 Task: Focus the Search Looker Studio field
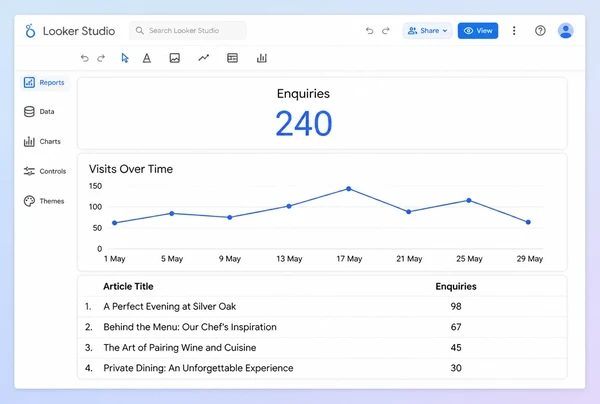188,31
